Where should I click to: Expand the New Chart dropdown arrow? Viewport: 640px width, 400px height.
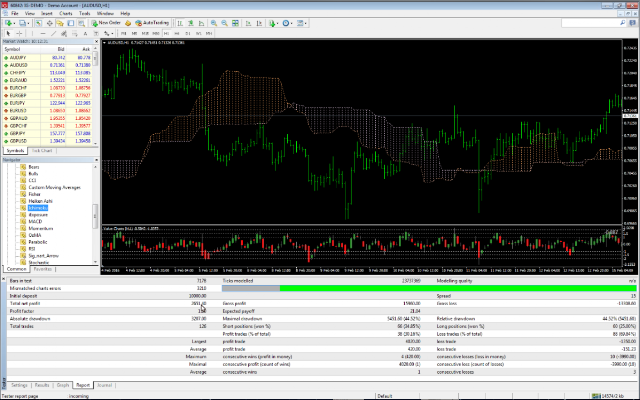tap(14, 24)
